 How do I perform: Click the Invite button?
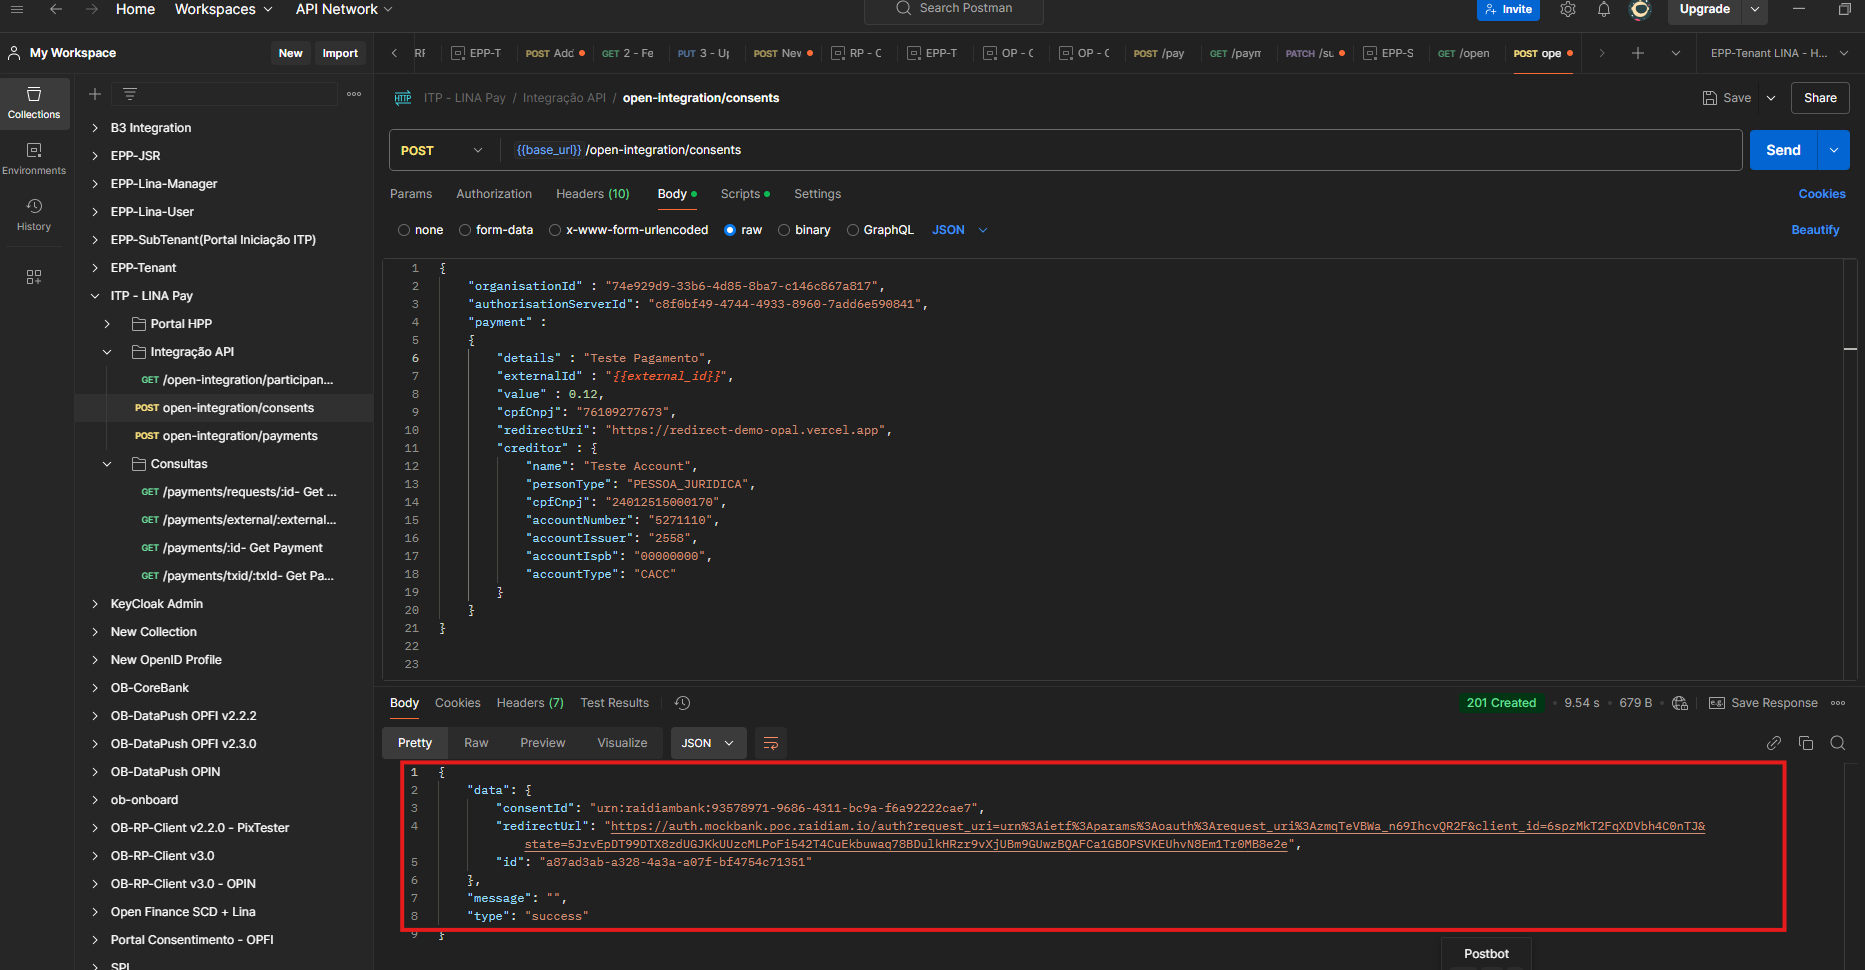pyautogui.click(x=1508, y=9)
